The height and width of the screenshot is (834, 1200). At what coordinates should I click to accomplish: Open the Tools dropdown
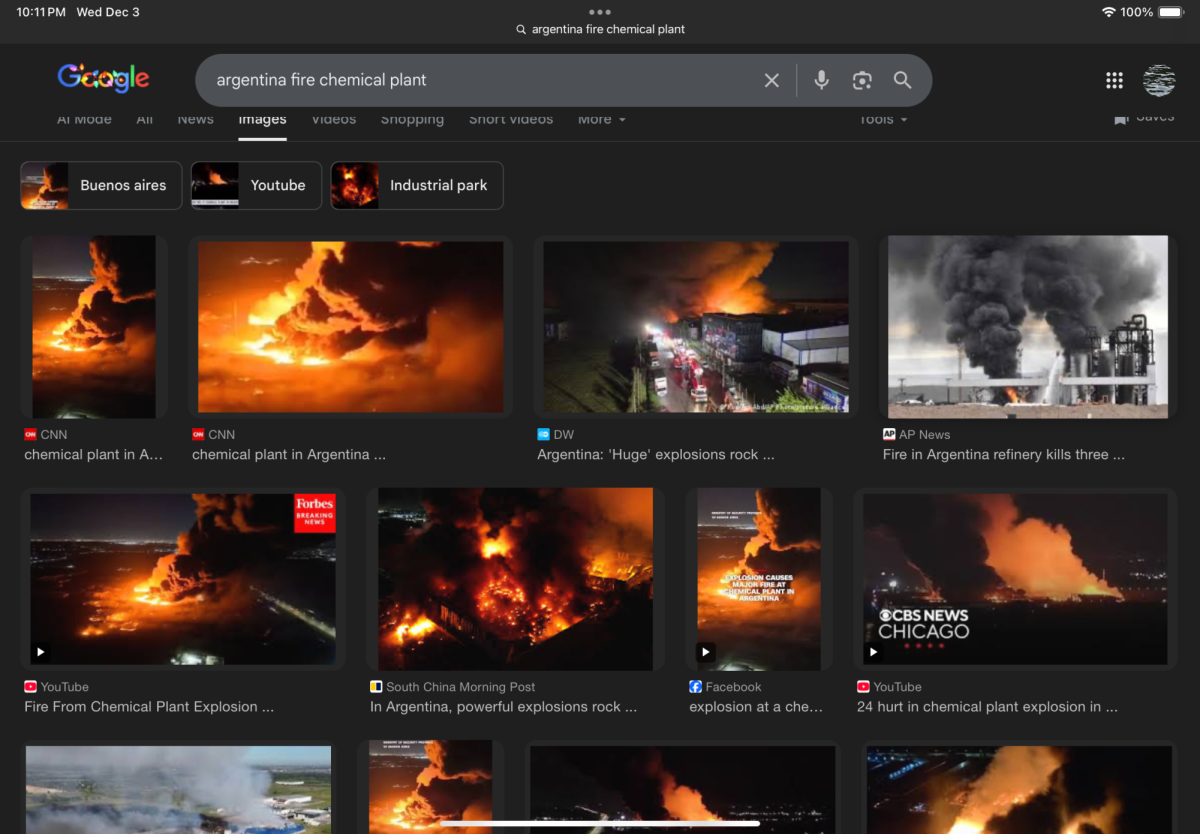point(881,119)
